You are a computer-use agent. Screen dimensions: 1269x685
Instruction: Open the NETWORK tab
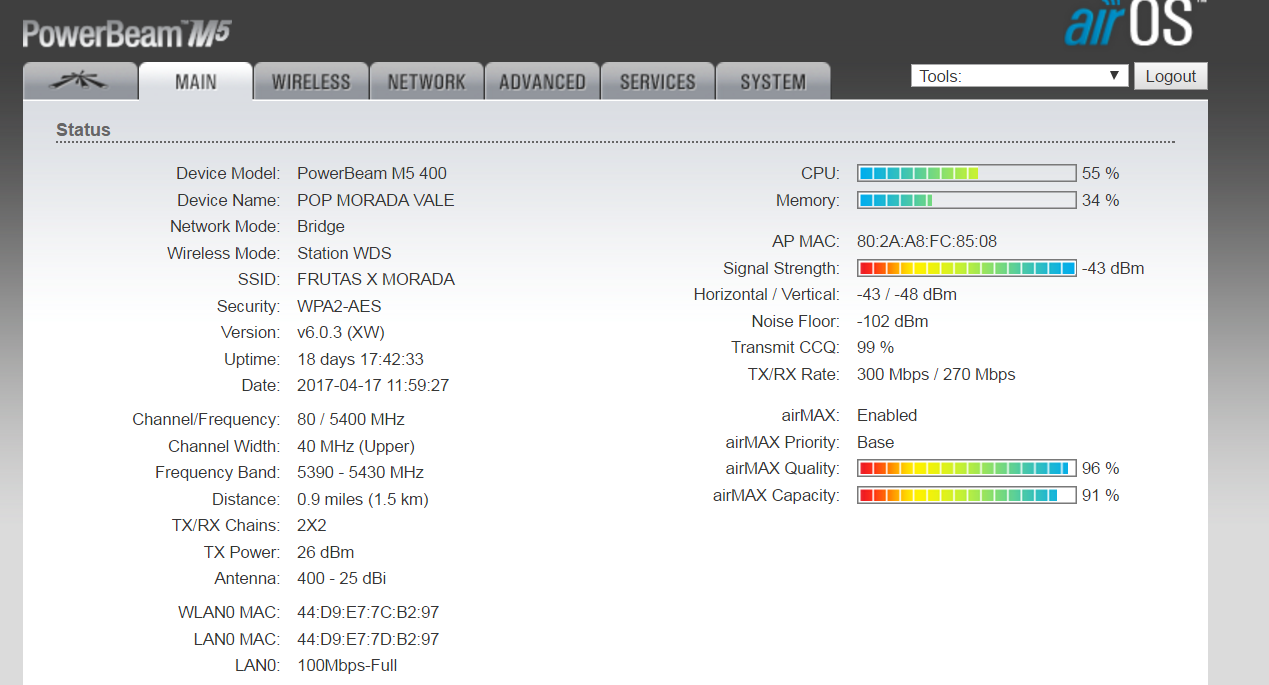pyautogui.click(x=427, y=81)
